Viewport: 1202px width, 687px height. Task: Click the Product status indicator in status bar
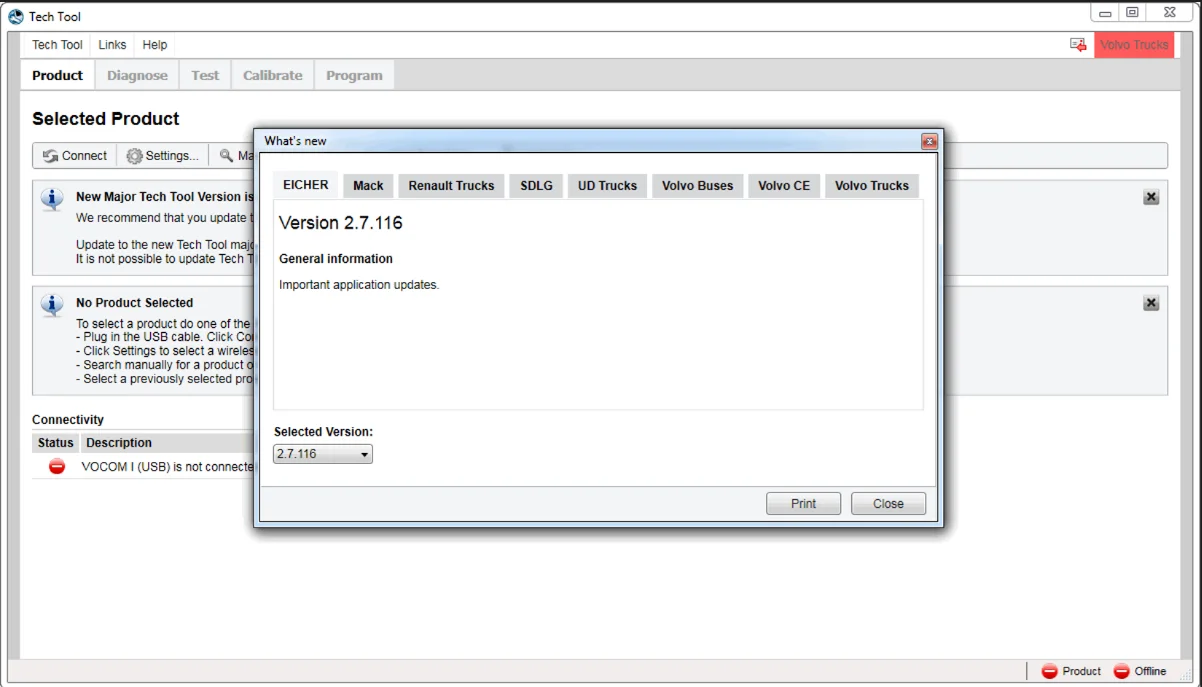coord(1071,672)
